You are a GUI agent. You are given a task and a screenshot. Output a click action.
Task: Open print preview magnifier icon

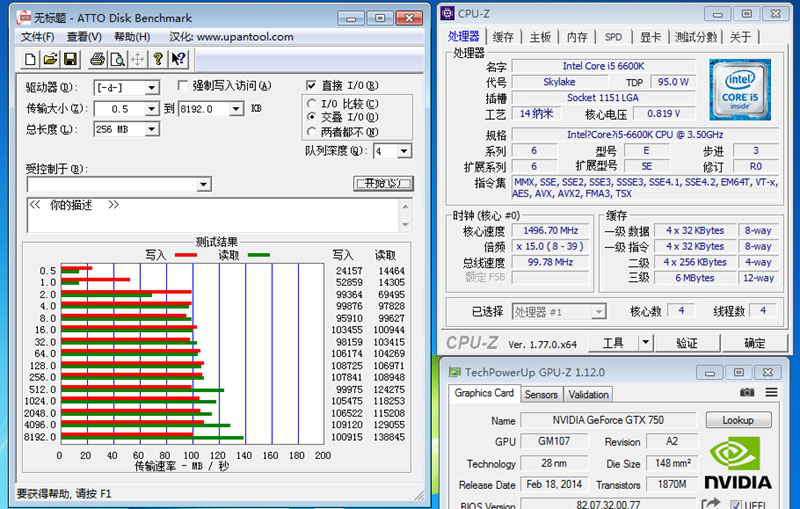tap(118, 59)
